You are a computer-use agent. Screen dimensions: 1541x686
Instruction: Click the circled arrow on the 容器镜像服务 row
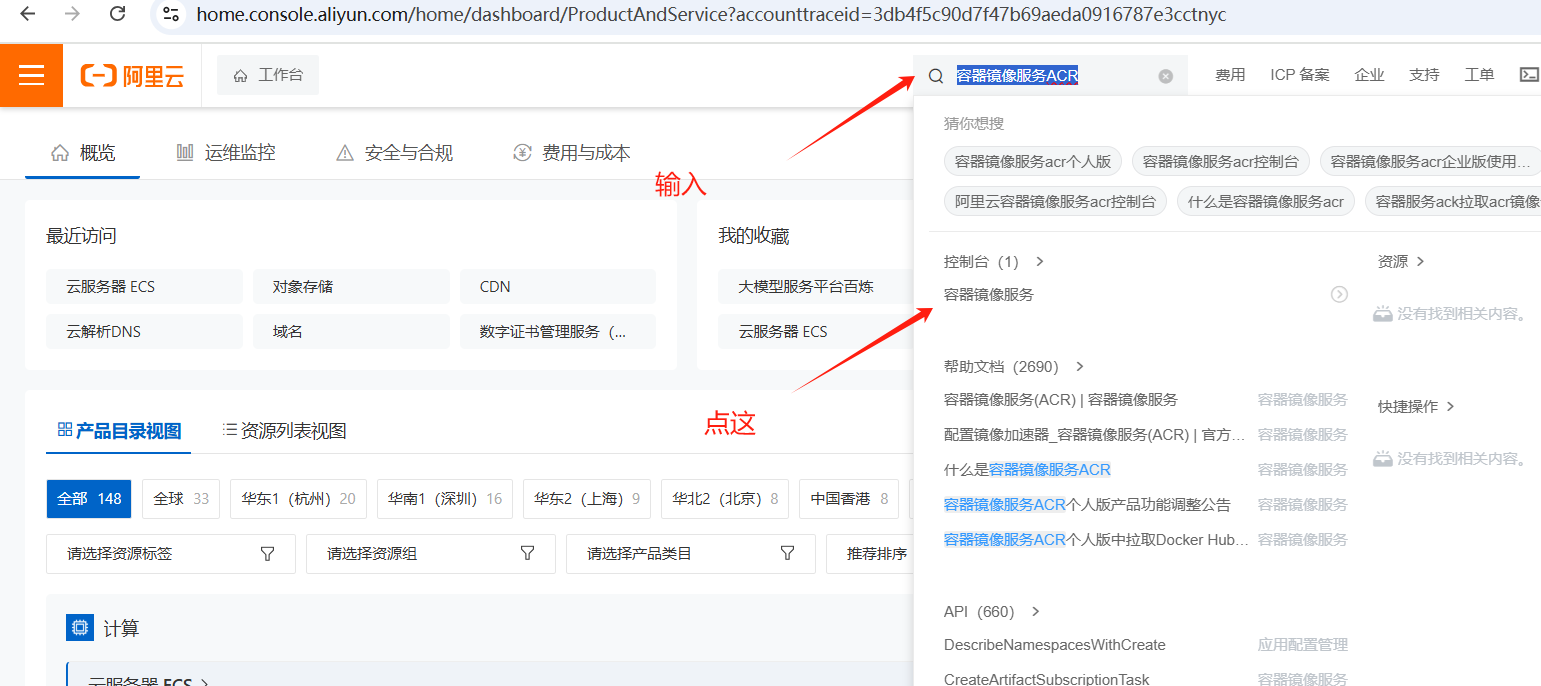(x=1339, y=294)
